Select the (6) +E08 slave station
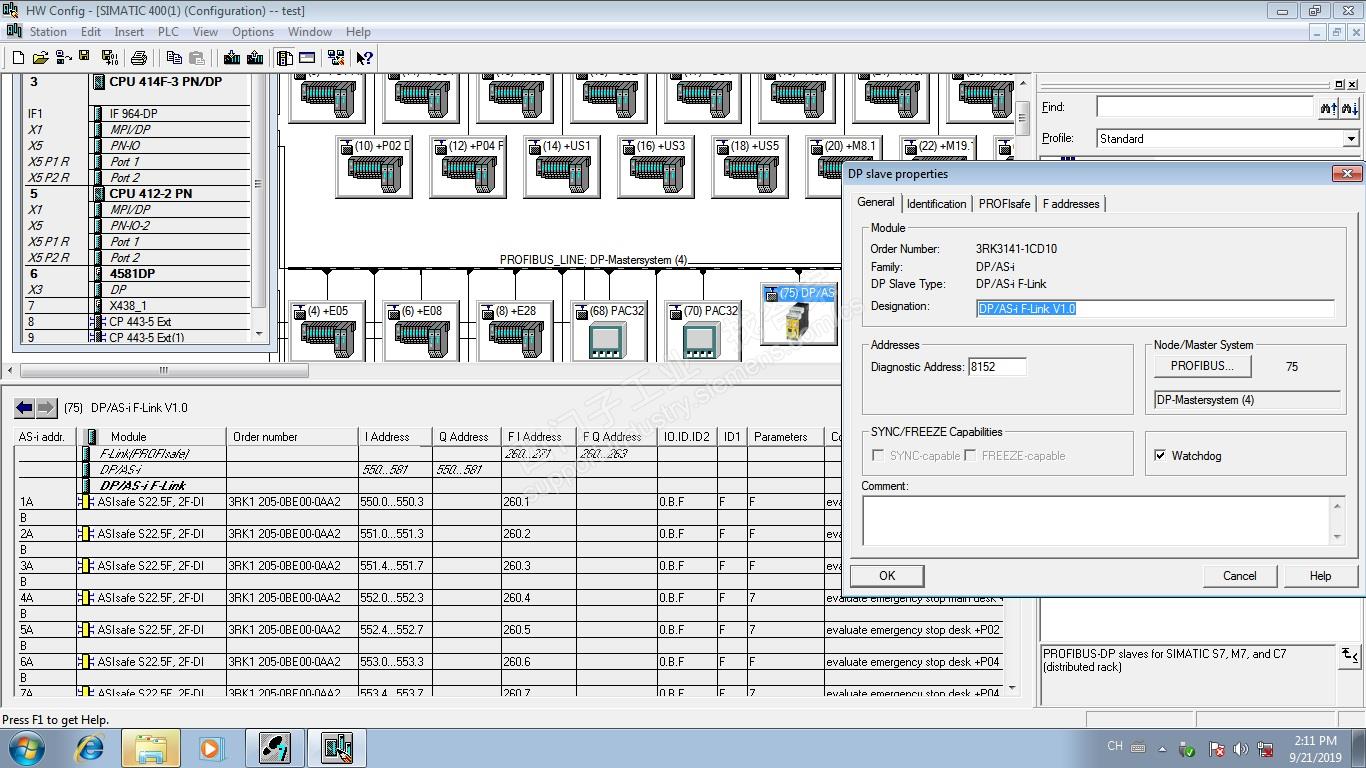Screen dimensions: 1366x768 (x=420, y=331)
